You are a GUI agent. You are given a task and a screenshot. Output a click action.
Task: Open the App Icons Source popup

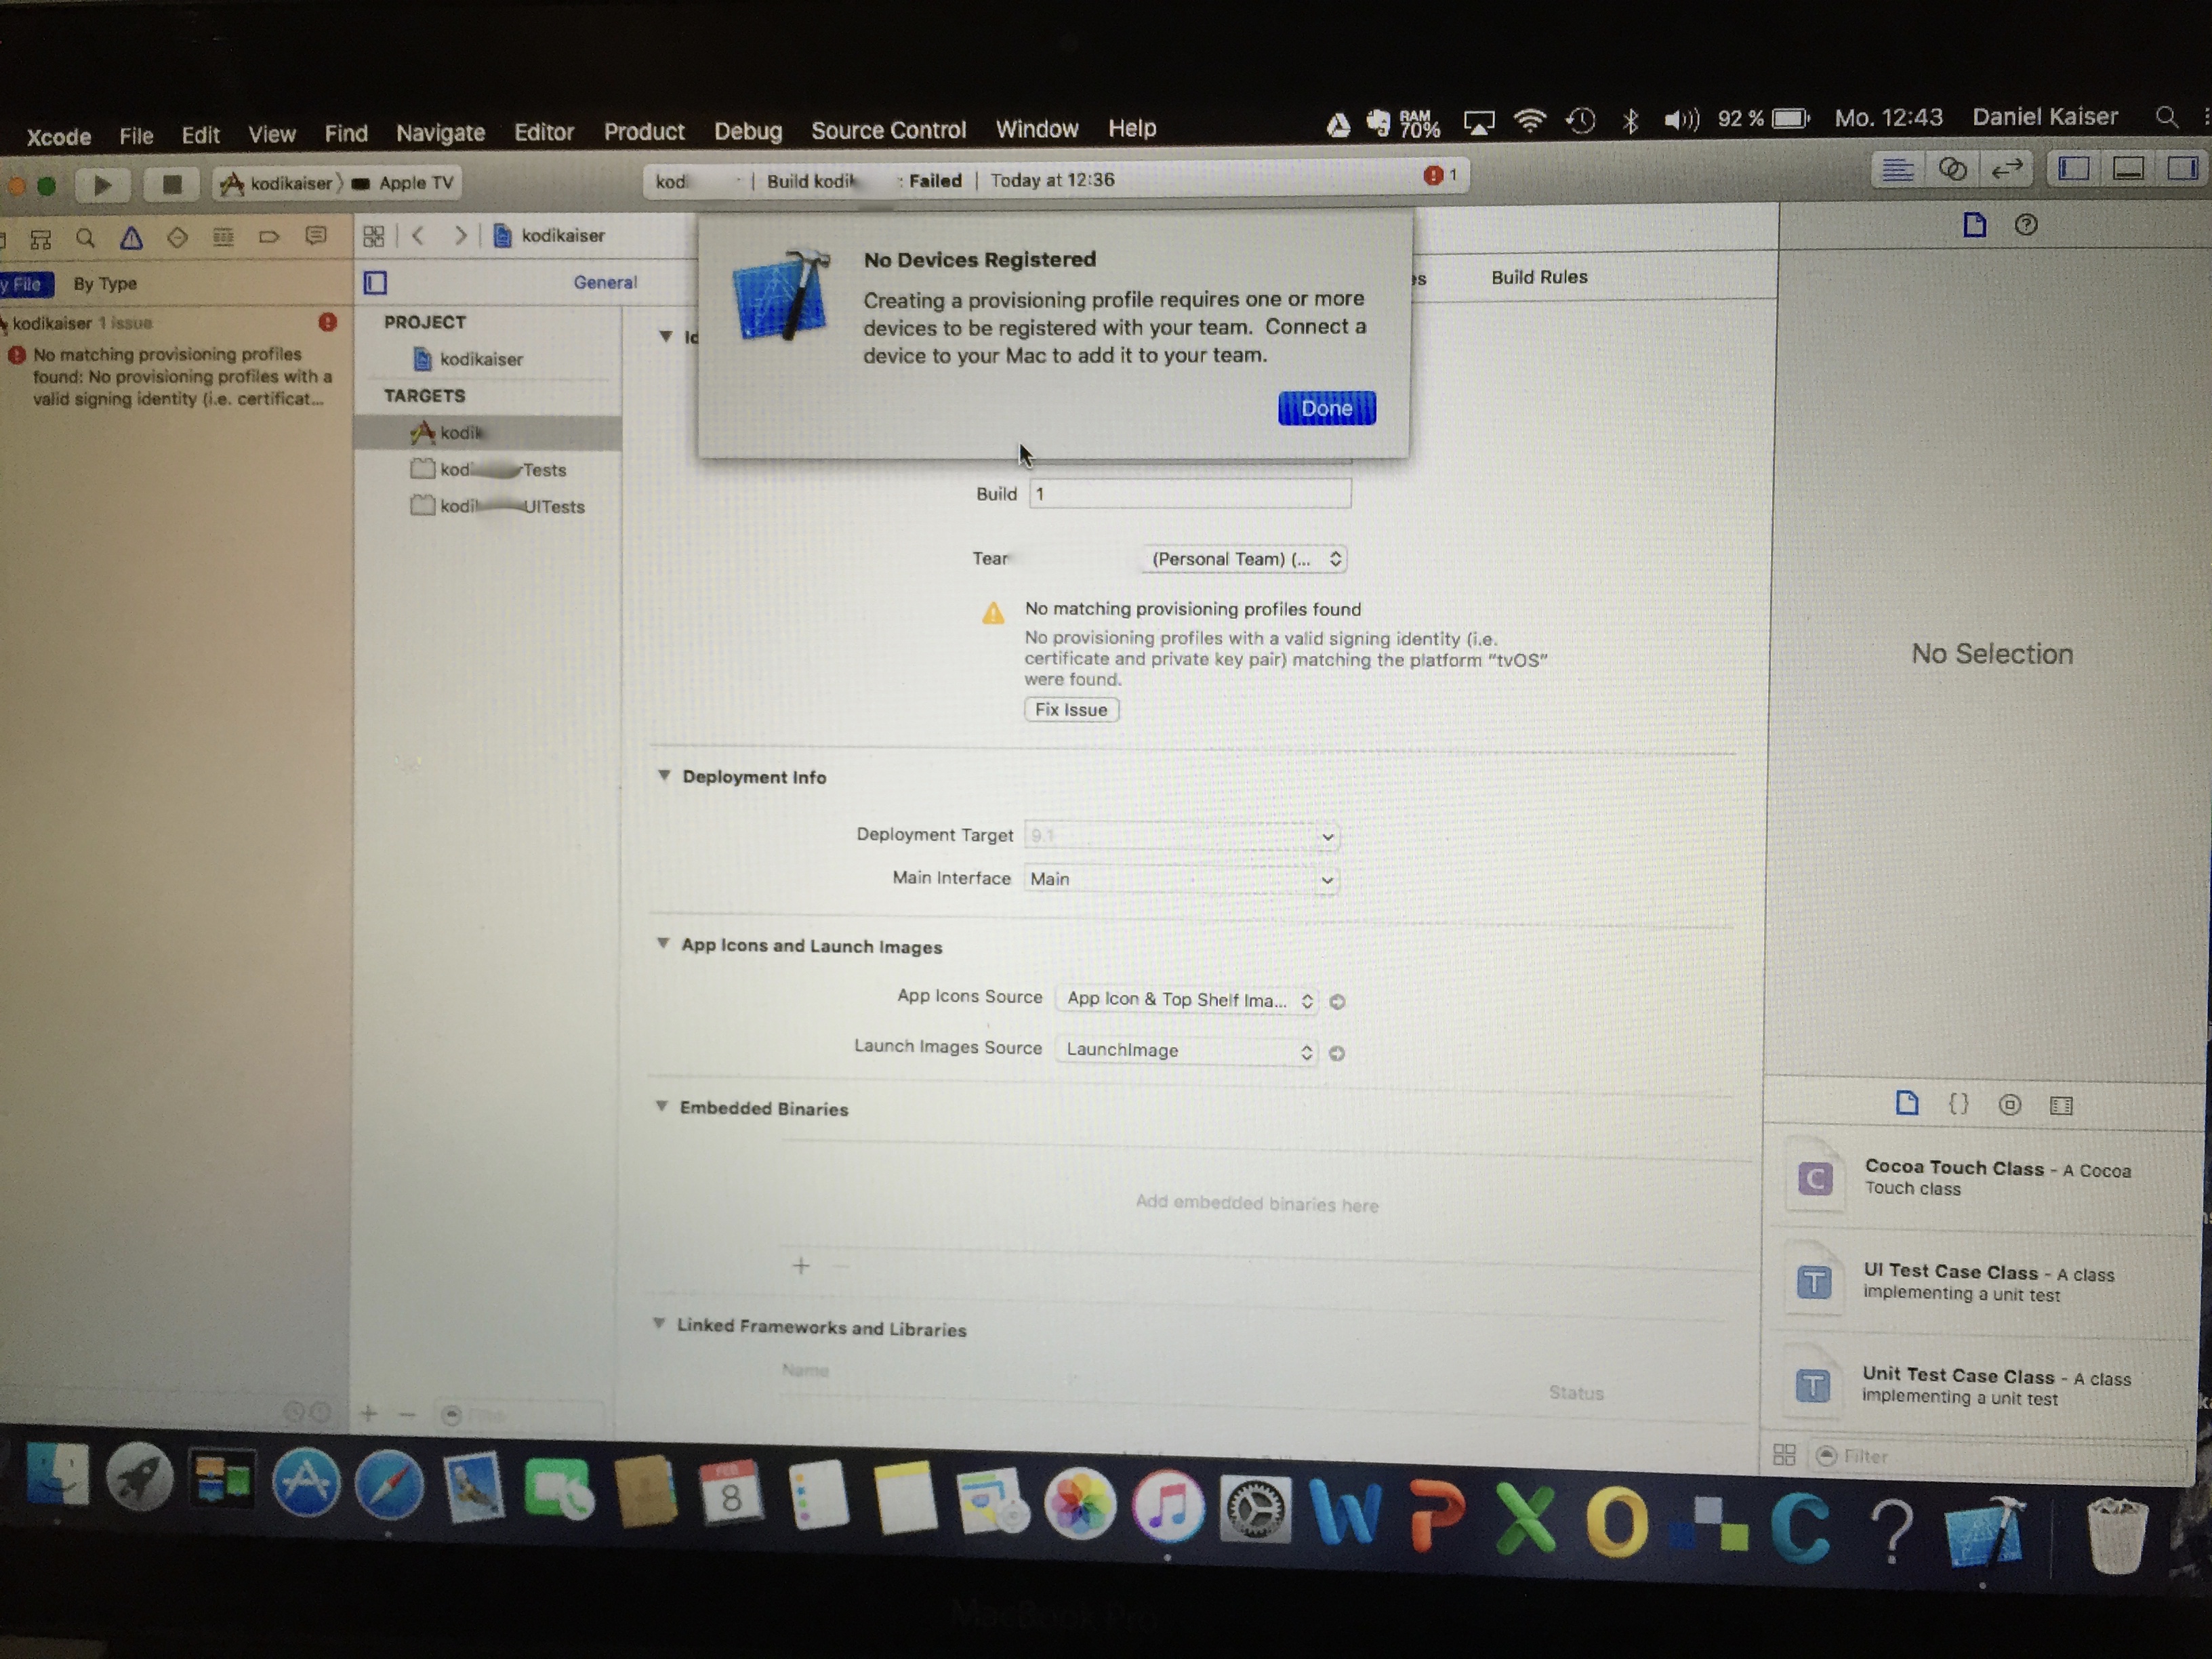click(x=1186, y=1000)
